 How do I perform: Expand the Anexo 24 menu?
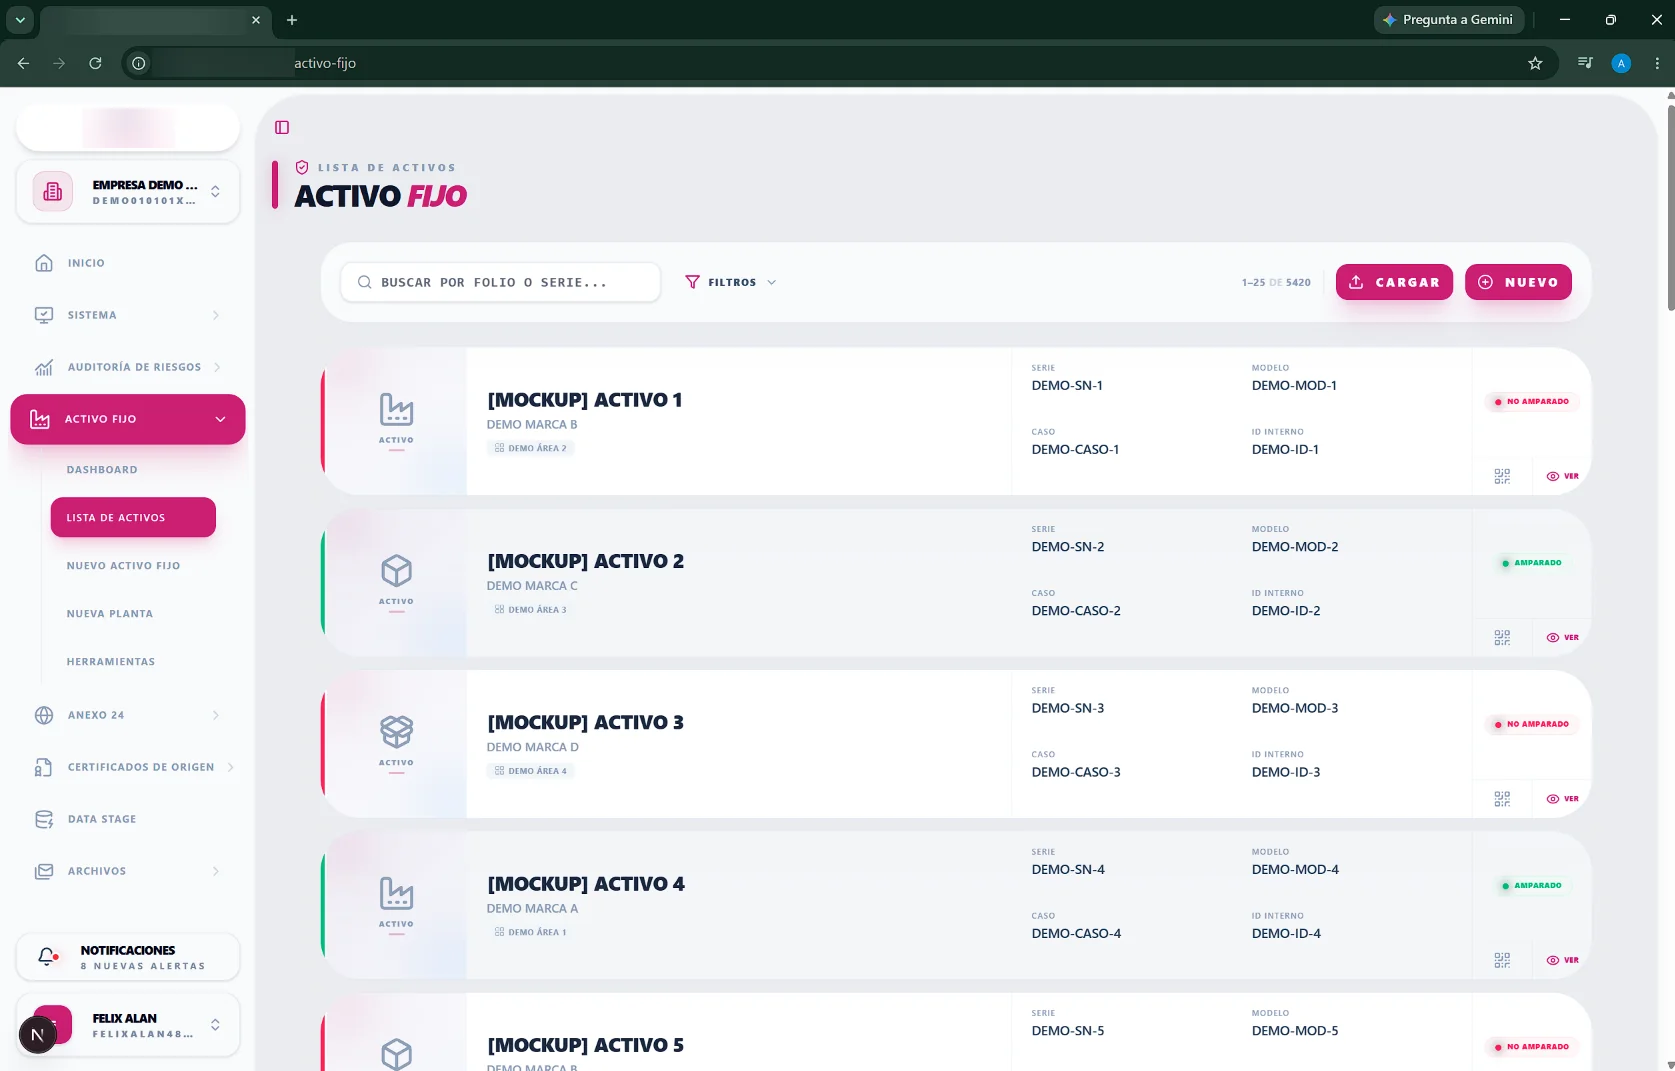128,715
